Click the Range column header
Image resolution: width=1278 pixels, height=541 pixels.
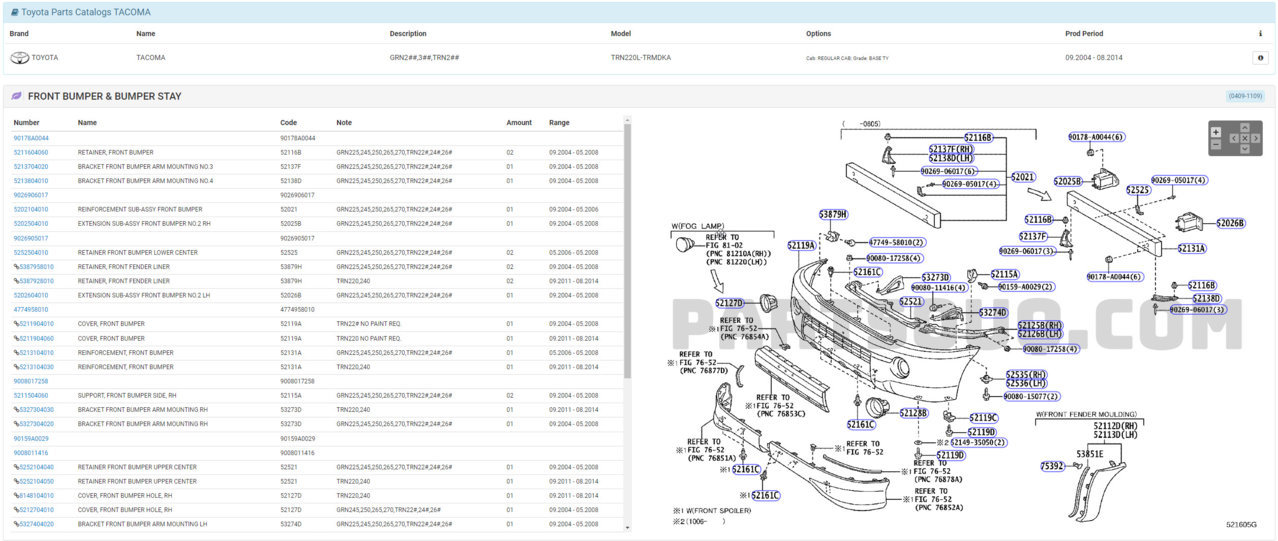559,123
